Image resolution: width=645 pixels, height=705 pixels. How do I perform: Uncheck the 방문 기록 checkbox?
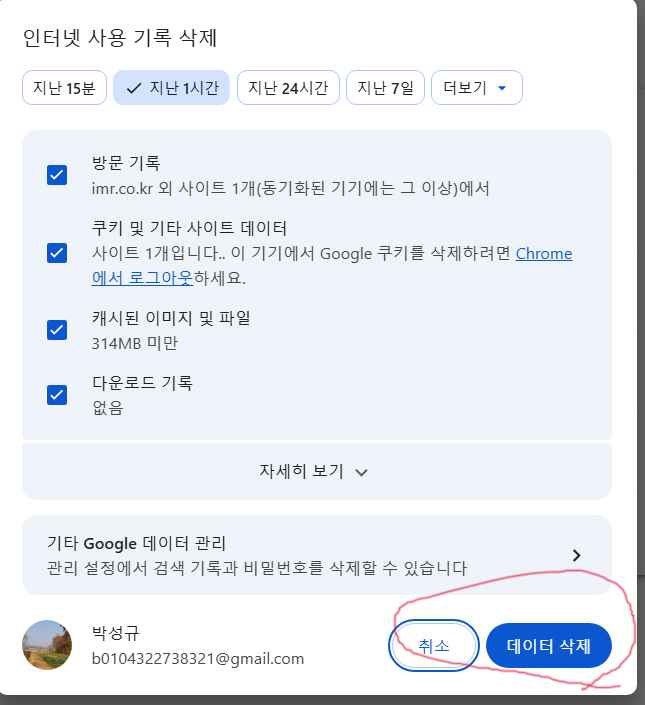point(57,175)
